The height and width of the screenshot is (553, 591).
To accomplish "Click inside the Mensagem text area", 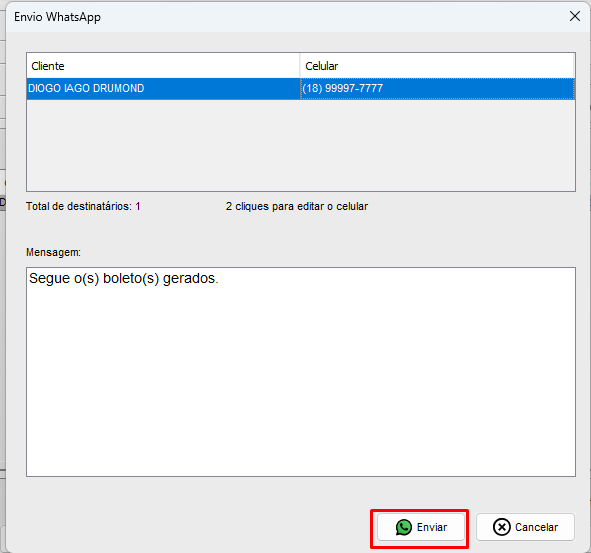I will 301,372.
